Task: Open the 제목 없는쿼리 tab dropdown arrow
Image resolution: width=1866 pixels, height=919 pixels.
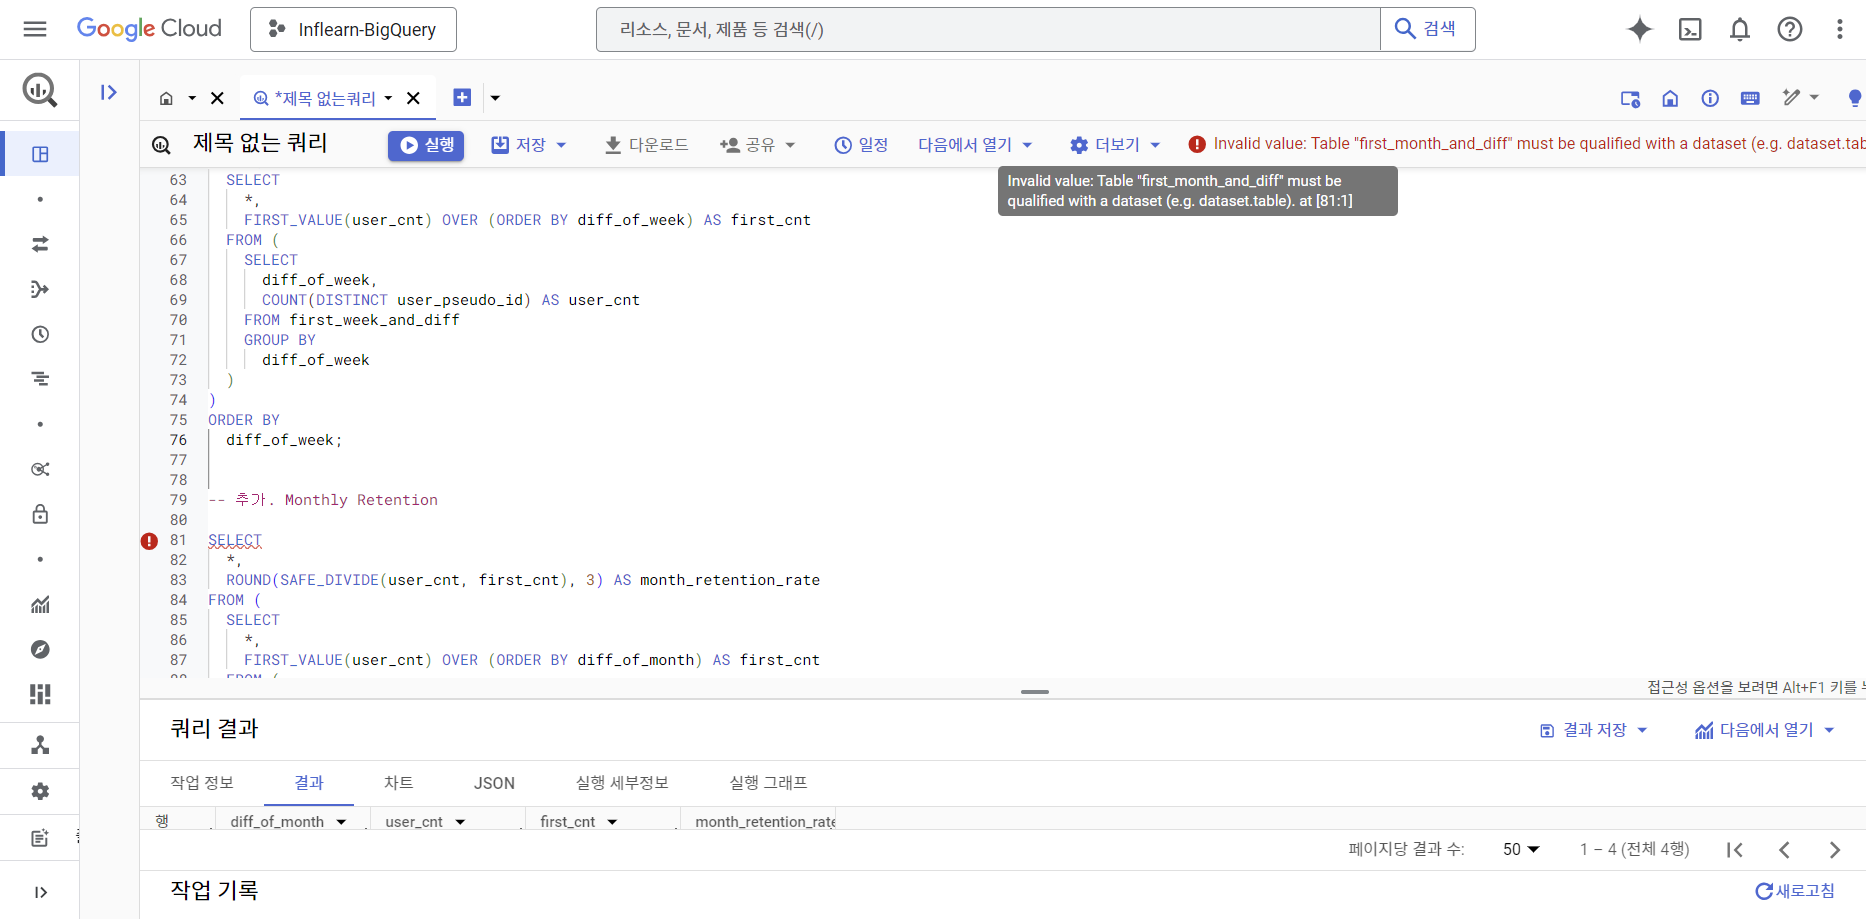Action: pyautogui.click(x=388, y=98)
